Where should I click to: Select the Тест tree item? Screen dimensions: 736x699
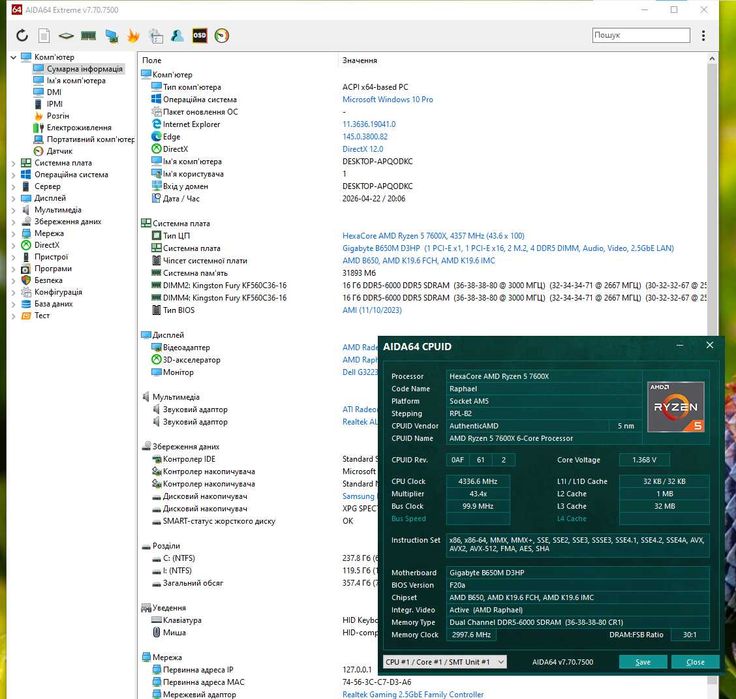tap(42, 315)
